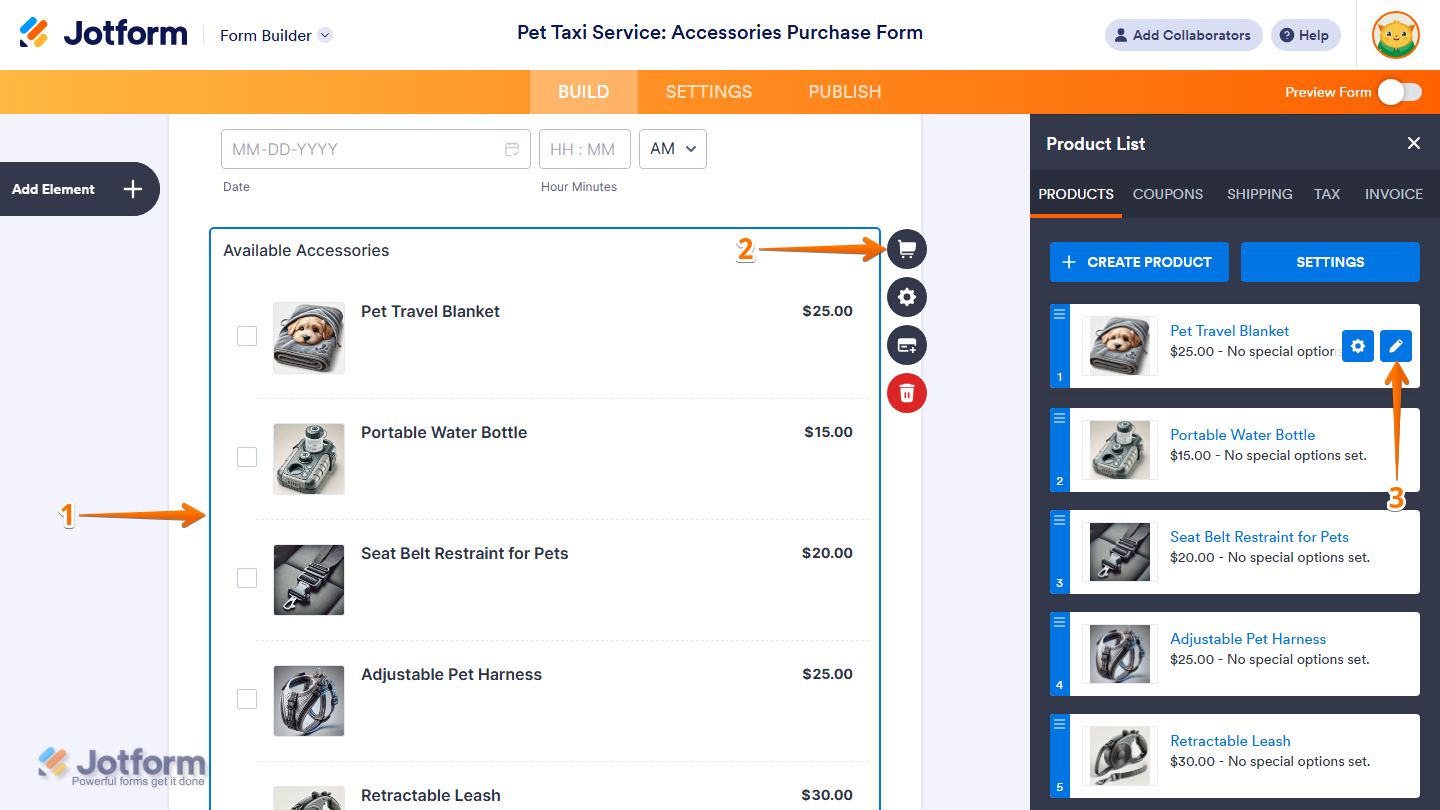Click the calendar icon in date field
1440x810 pixels.
[512, 149]
